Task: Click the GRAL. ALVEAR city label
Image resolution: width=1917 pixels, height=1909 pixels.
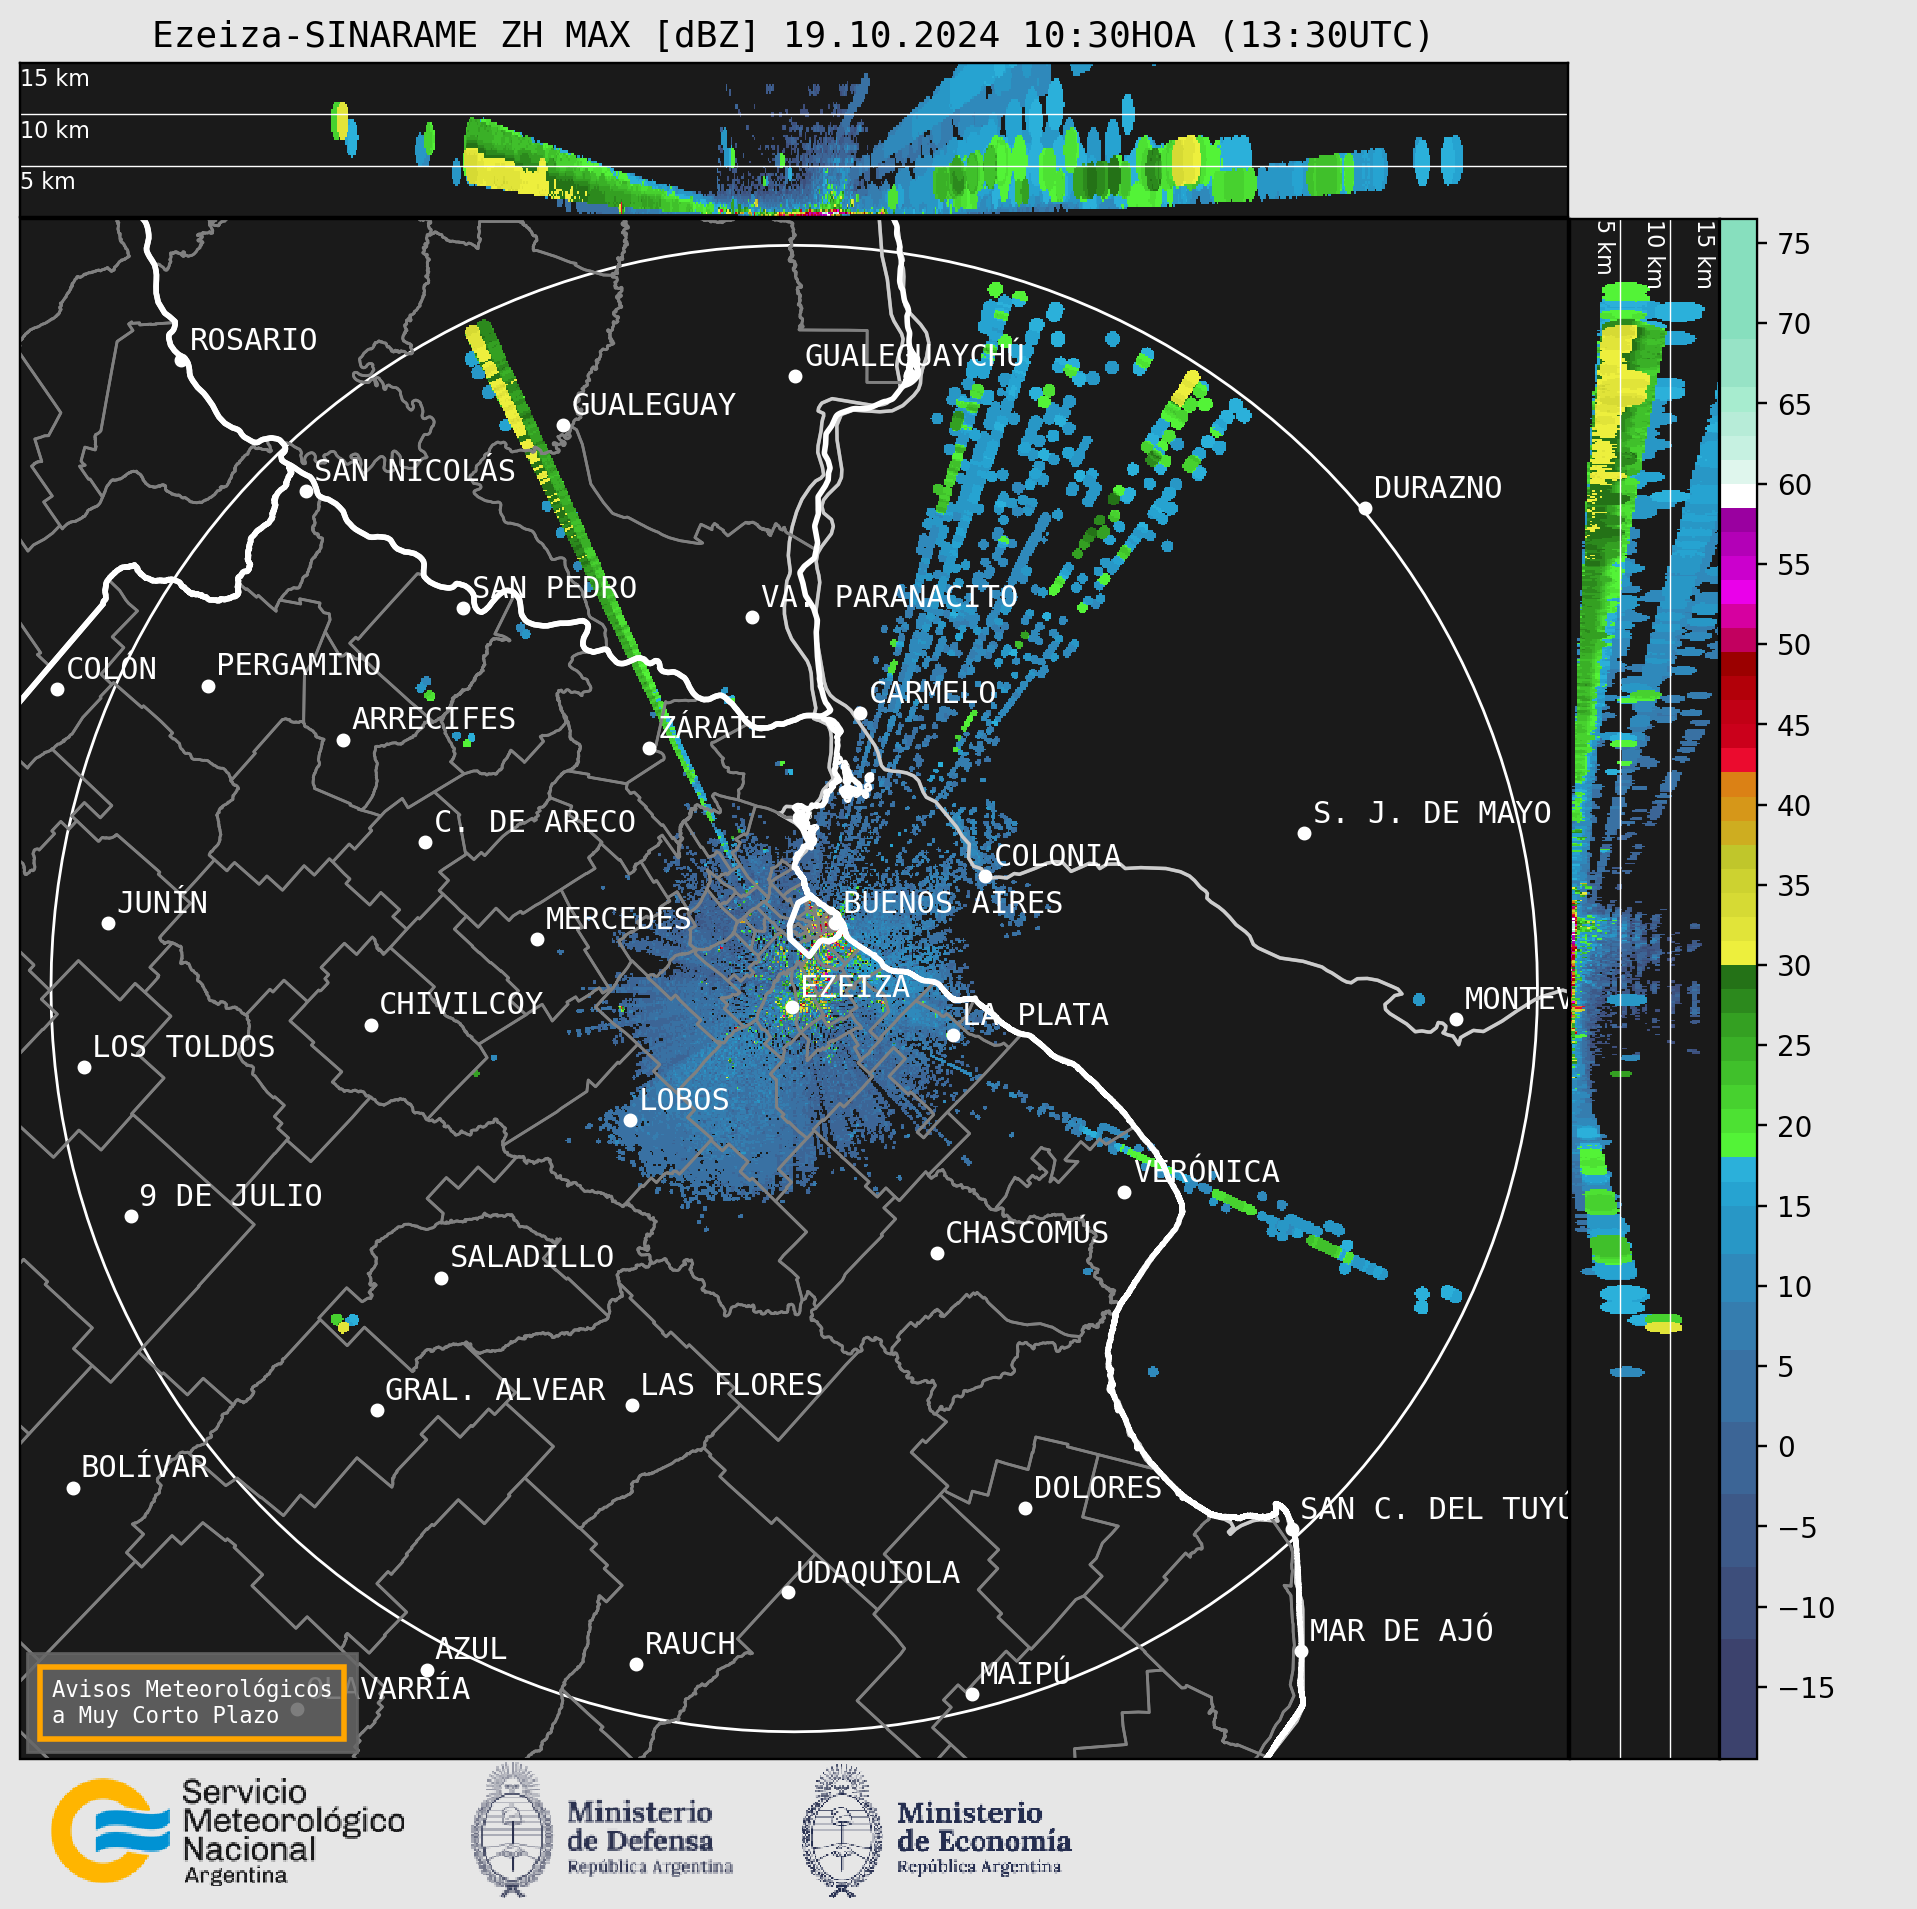Action: point(495,1390)
